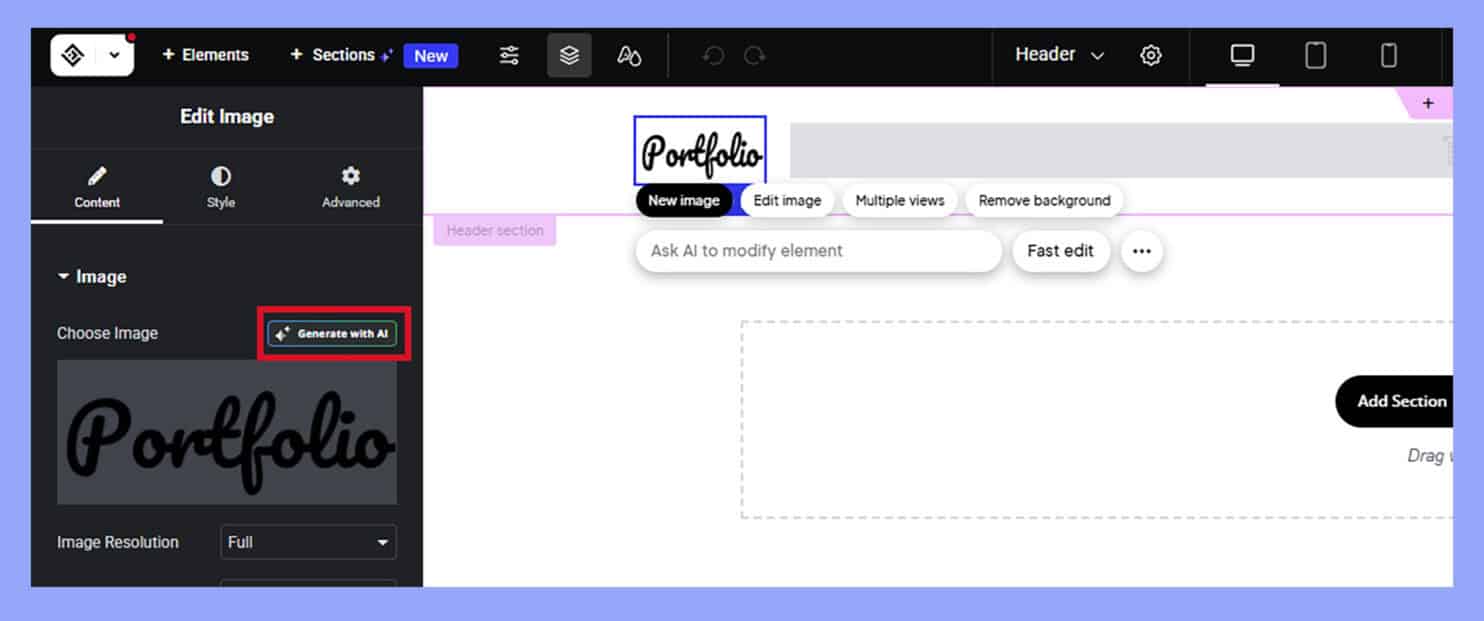Switch to tablet view icon
Viewport: 1484px width, 621px height.
pyautogui.click(x=1316, y=56)
